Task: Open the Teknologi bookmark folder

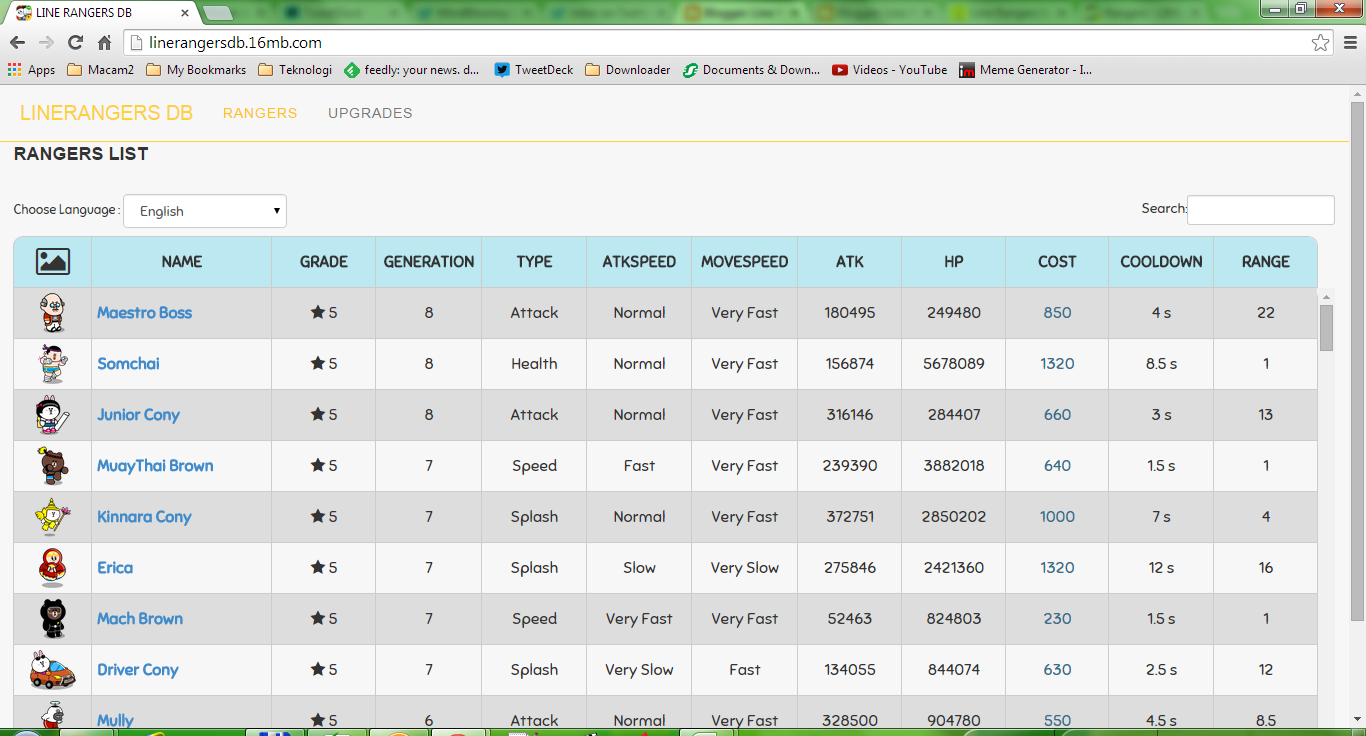Action: click(295, 70)
